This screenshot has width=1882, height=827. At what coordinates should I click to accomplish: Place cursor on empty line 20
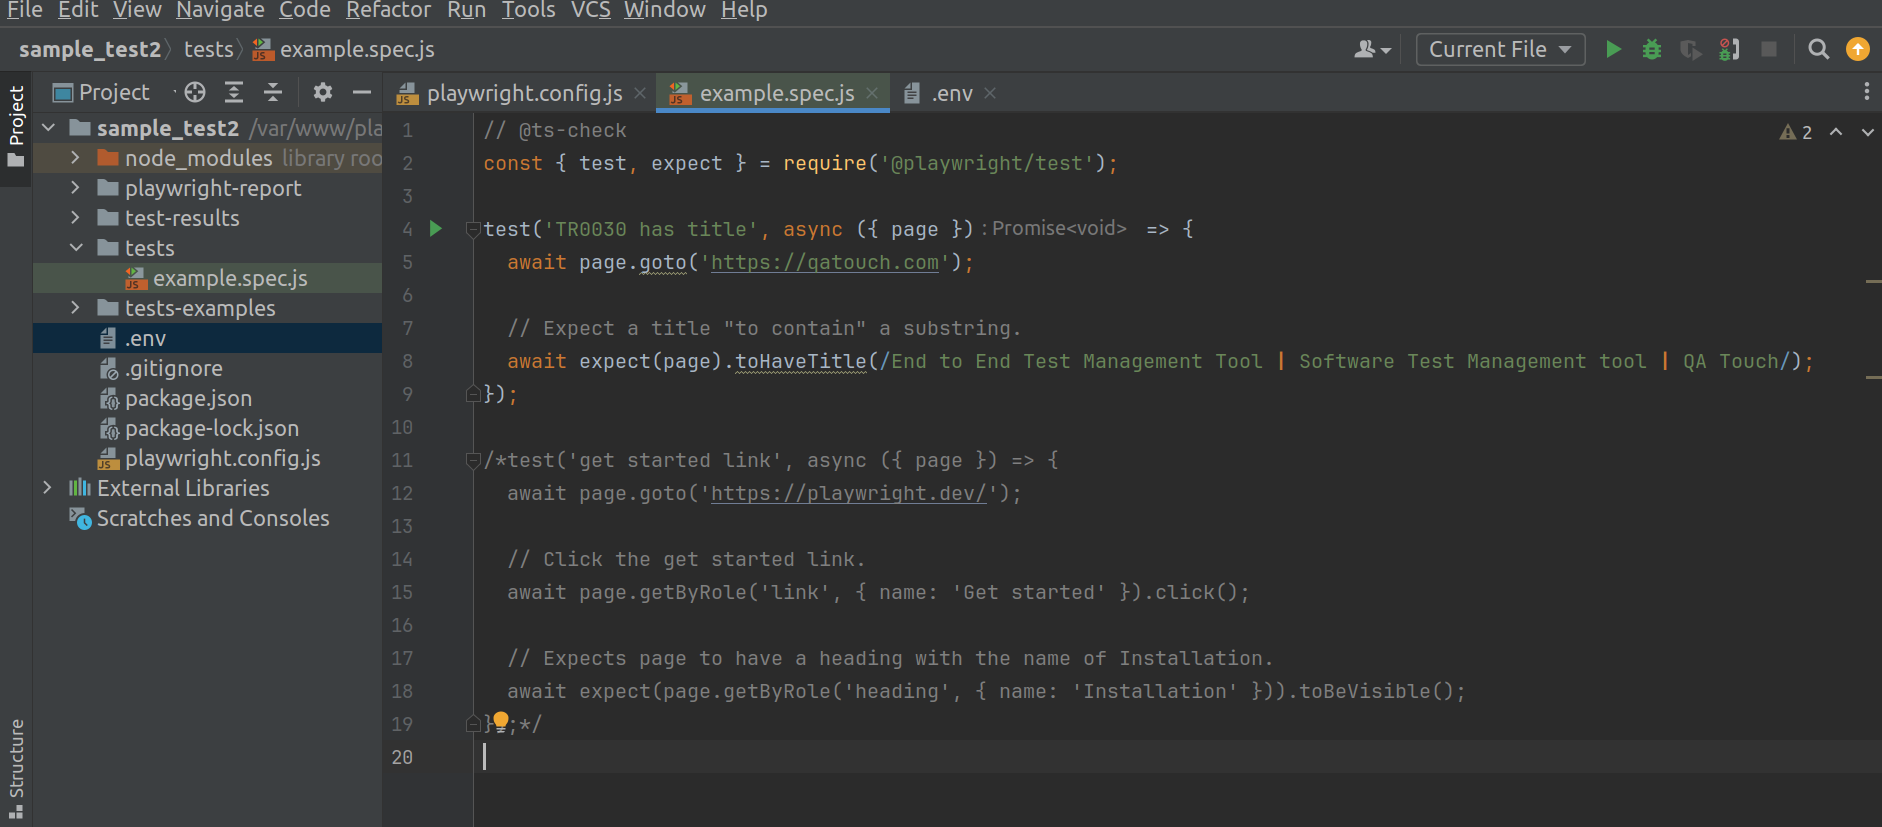[x=1178, y=757]
